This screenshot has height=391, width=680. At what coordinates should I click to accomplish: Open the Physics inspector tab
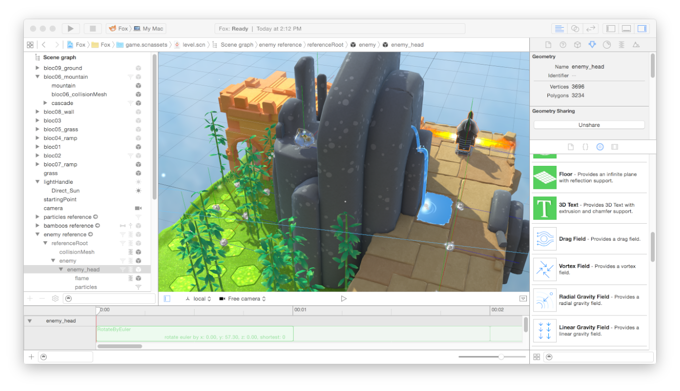[621, 45]
